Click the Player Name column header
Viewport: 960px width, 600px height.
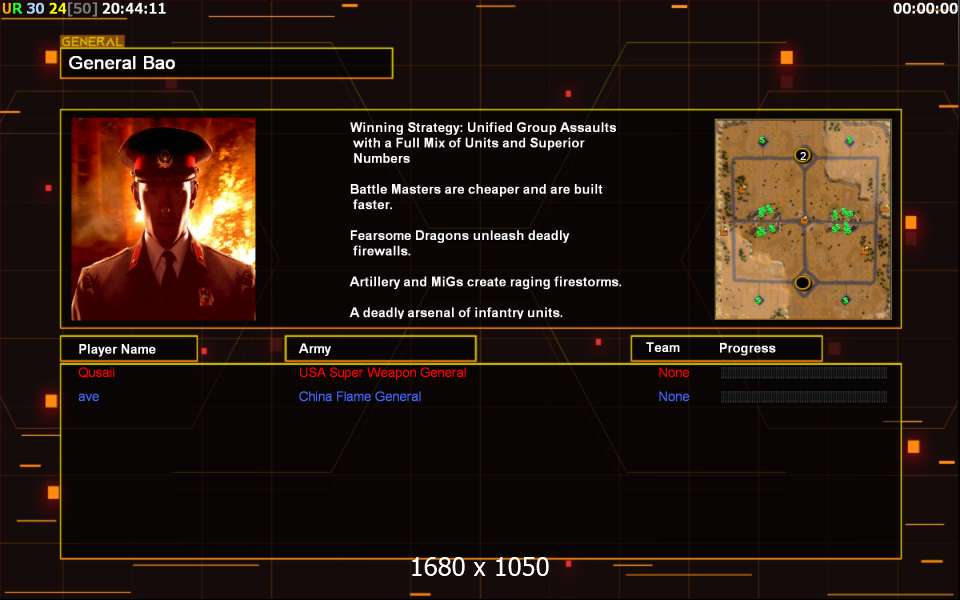click(129, 349)
